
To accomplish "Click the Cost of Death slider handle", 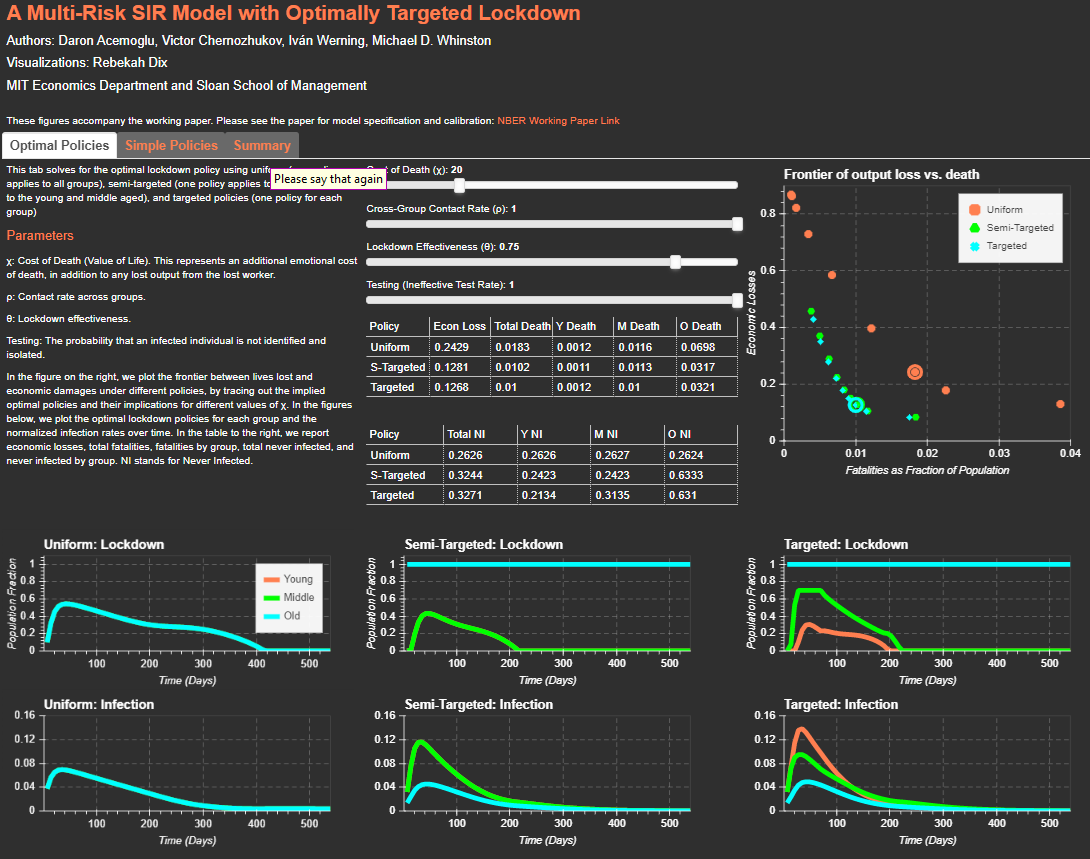I will click(x=459, y=185).
